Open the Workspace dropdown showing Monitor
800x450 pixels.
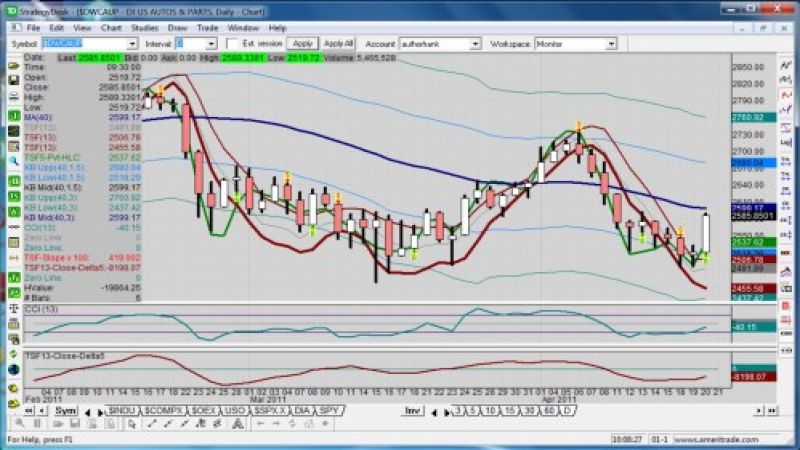(611, 44)
